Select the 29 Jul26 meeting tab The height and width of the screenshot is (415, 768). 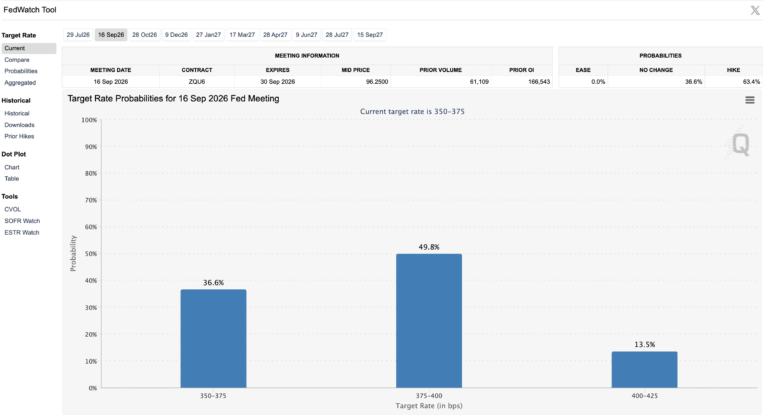(x=78, y=35)
